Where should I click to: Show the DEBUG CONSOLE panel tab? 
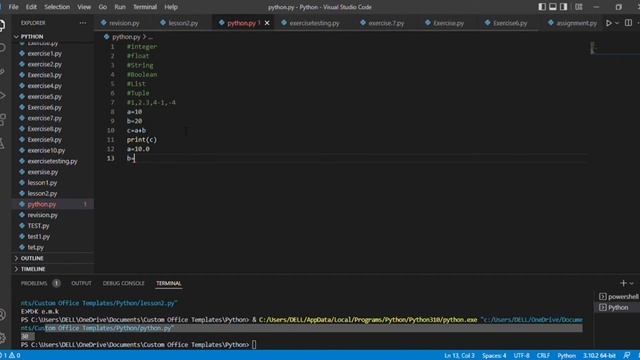(x=123, y=283)
